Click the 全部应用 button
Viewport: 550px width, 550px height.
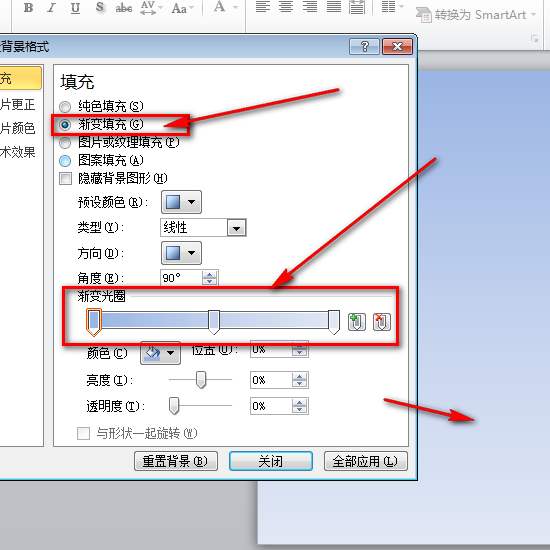[x=365, y=461]
